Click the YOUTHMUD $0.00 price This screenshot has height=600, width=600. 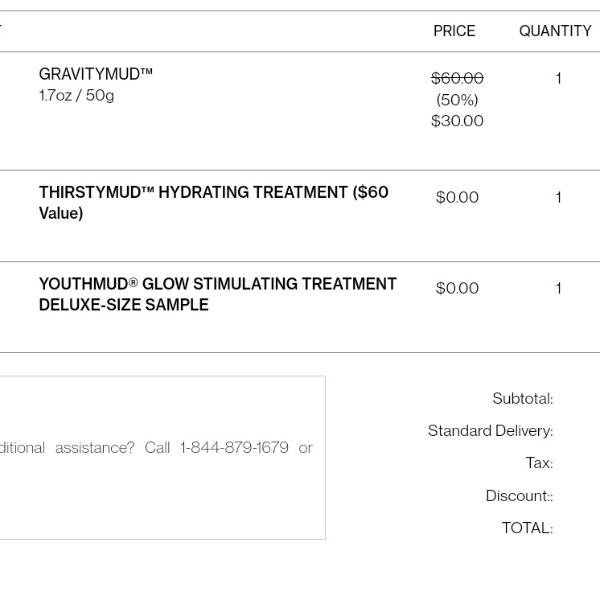(x=457, y=288)
